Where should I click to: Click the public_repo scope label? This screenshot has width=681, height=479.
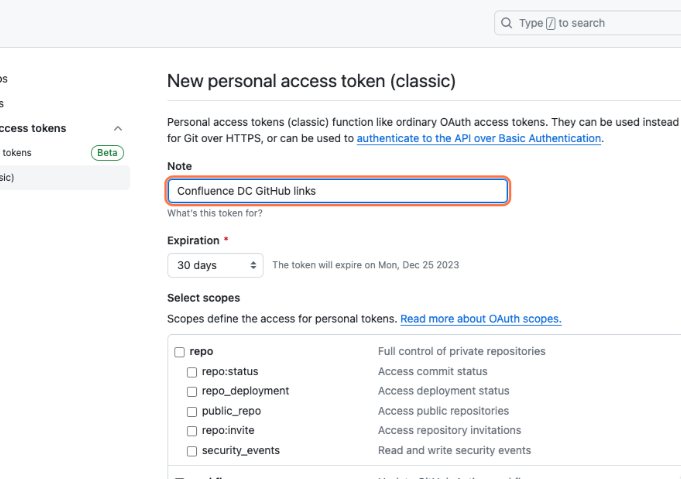coord(231,411)
